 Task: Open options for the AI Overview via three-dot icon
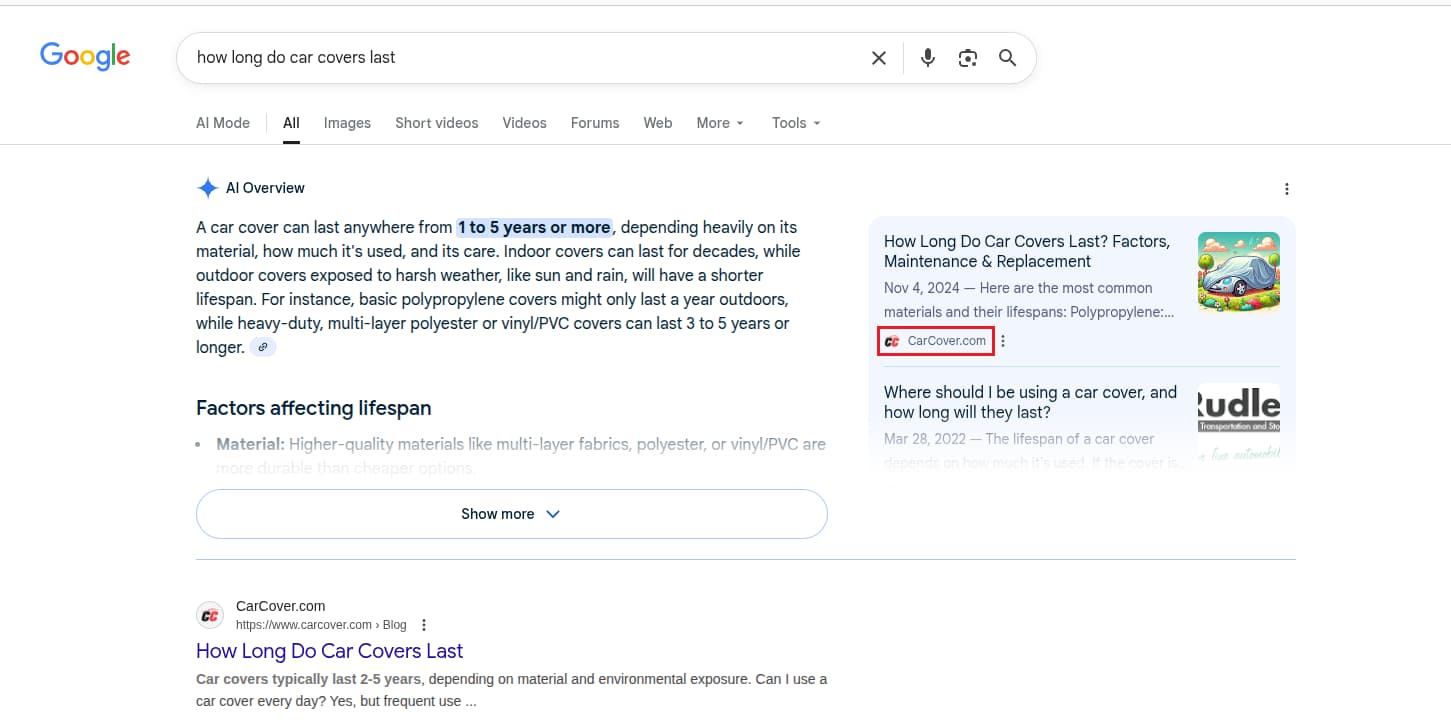(1287, 188)
